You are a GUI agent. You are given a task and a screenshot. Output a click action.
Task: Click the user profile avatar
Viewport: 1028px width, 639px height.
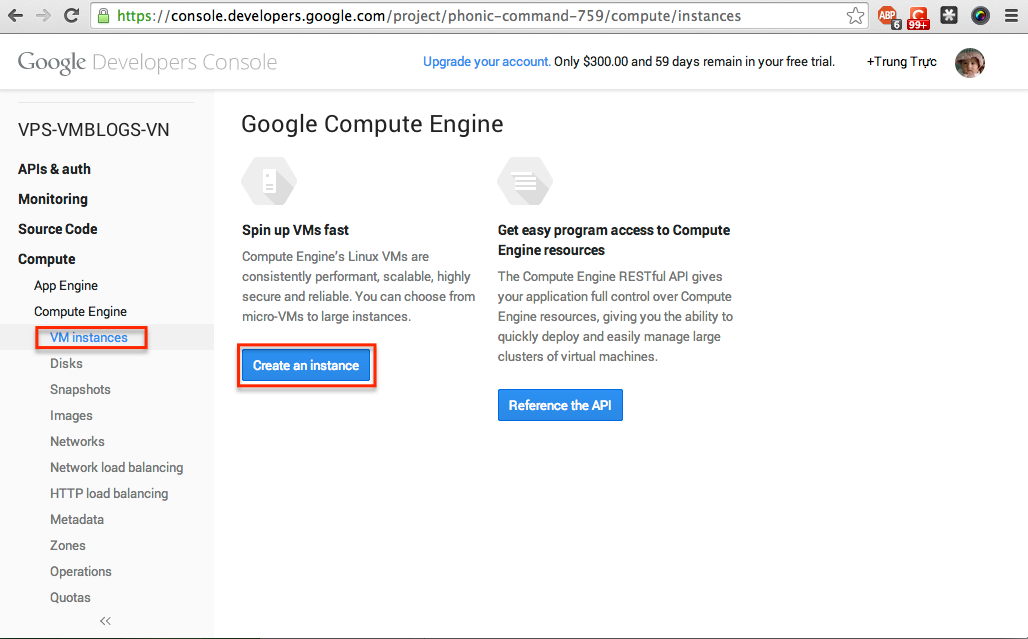(970, 62)
